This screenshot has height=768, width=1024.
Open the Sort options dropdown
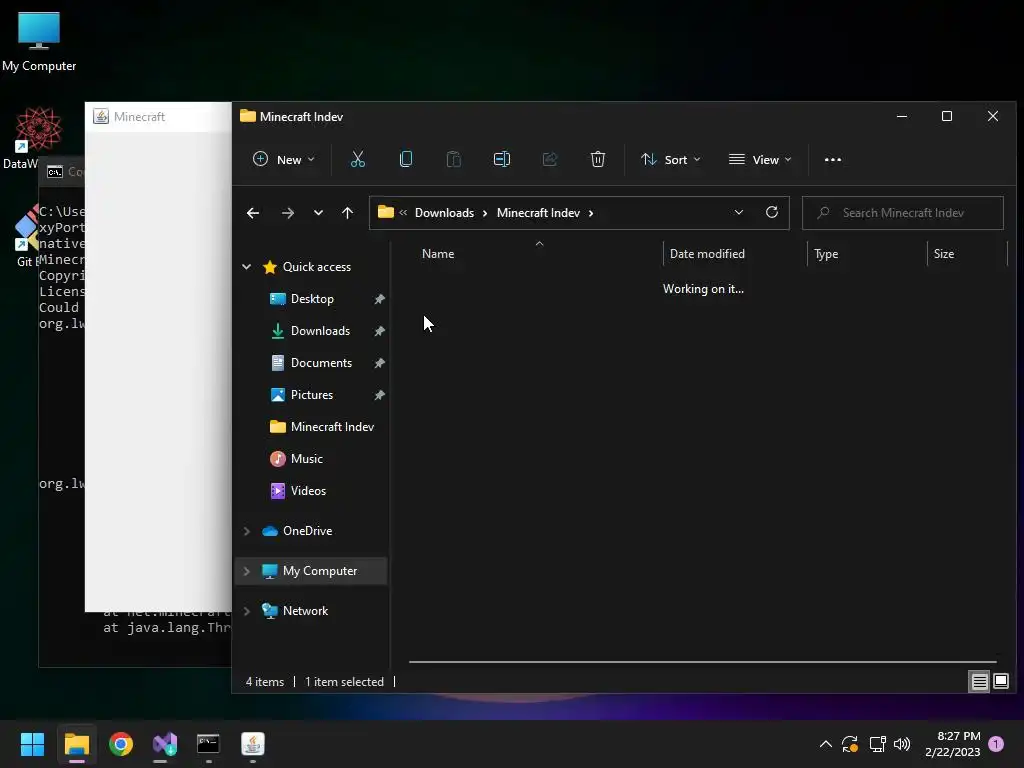pos(671,159)
